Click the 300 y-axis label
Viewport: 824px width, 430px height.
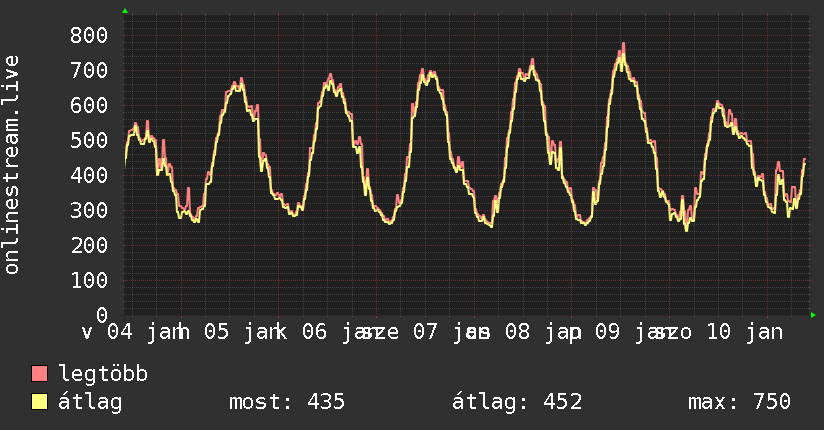[x=89, y=210]
